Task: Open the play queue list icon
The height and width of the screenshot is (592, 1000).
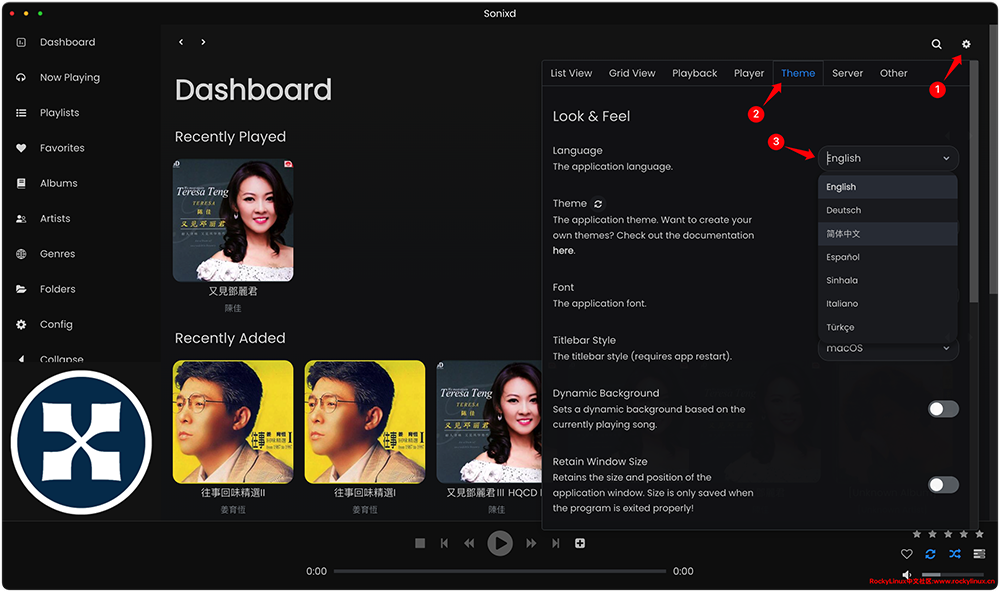Action: coord(979,554)
